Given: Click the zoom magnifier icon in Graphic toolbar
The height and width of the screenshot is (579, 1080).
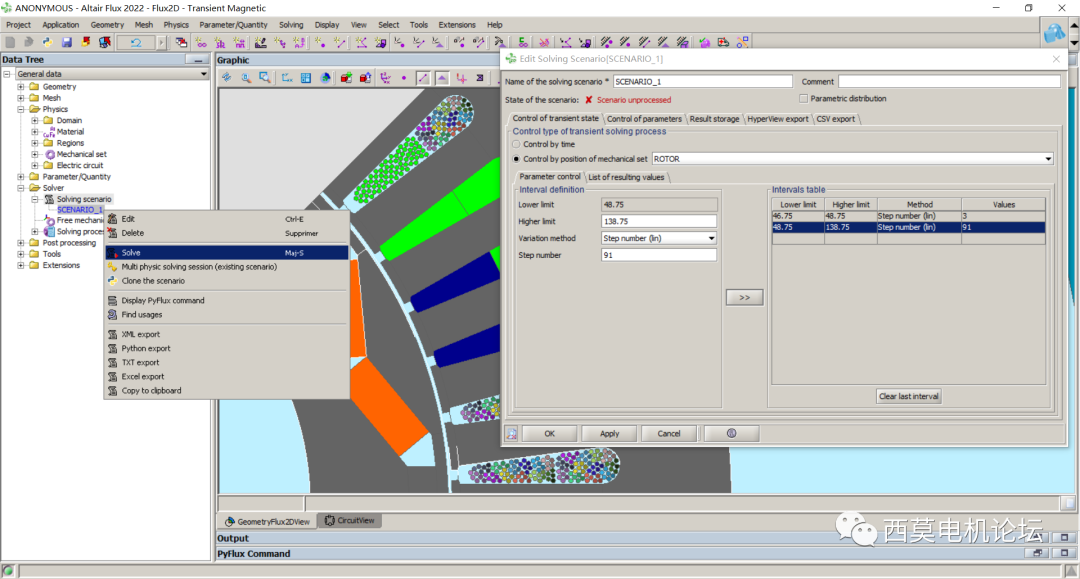Looking at the screenshot, I should 246,78.
